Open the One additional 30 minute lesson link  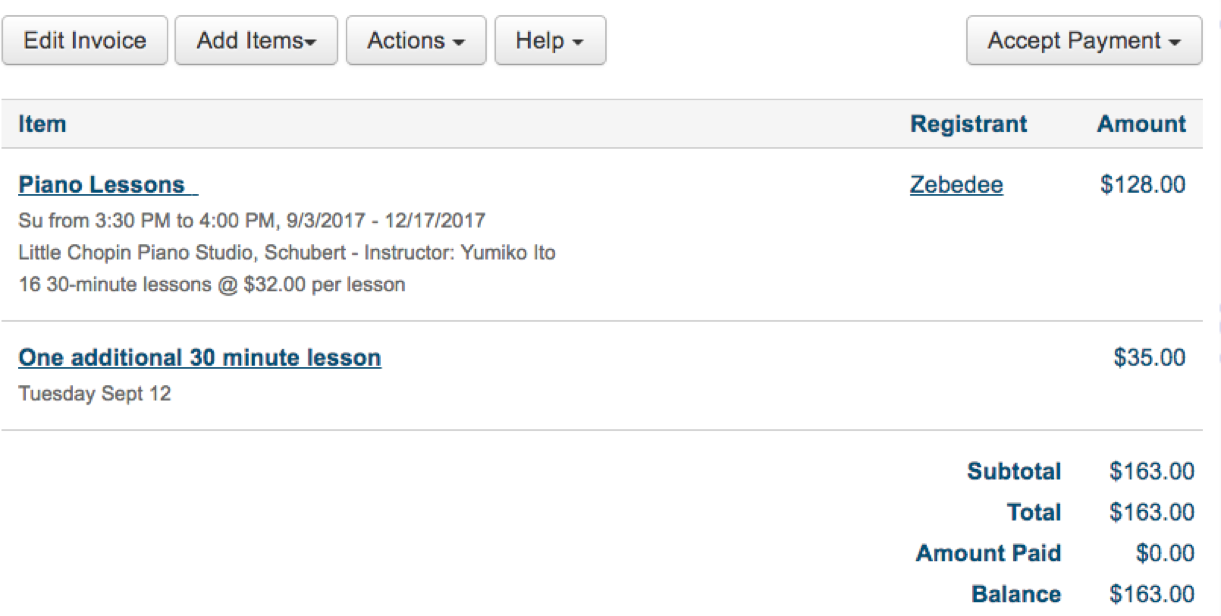200,358
